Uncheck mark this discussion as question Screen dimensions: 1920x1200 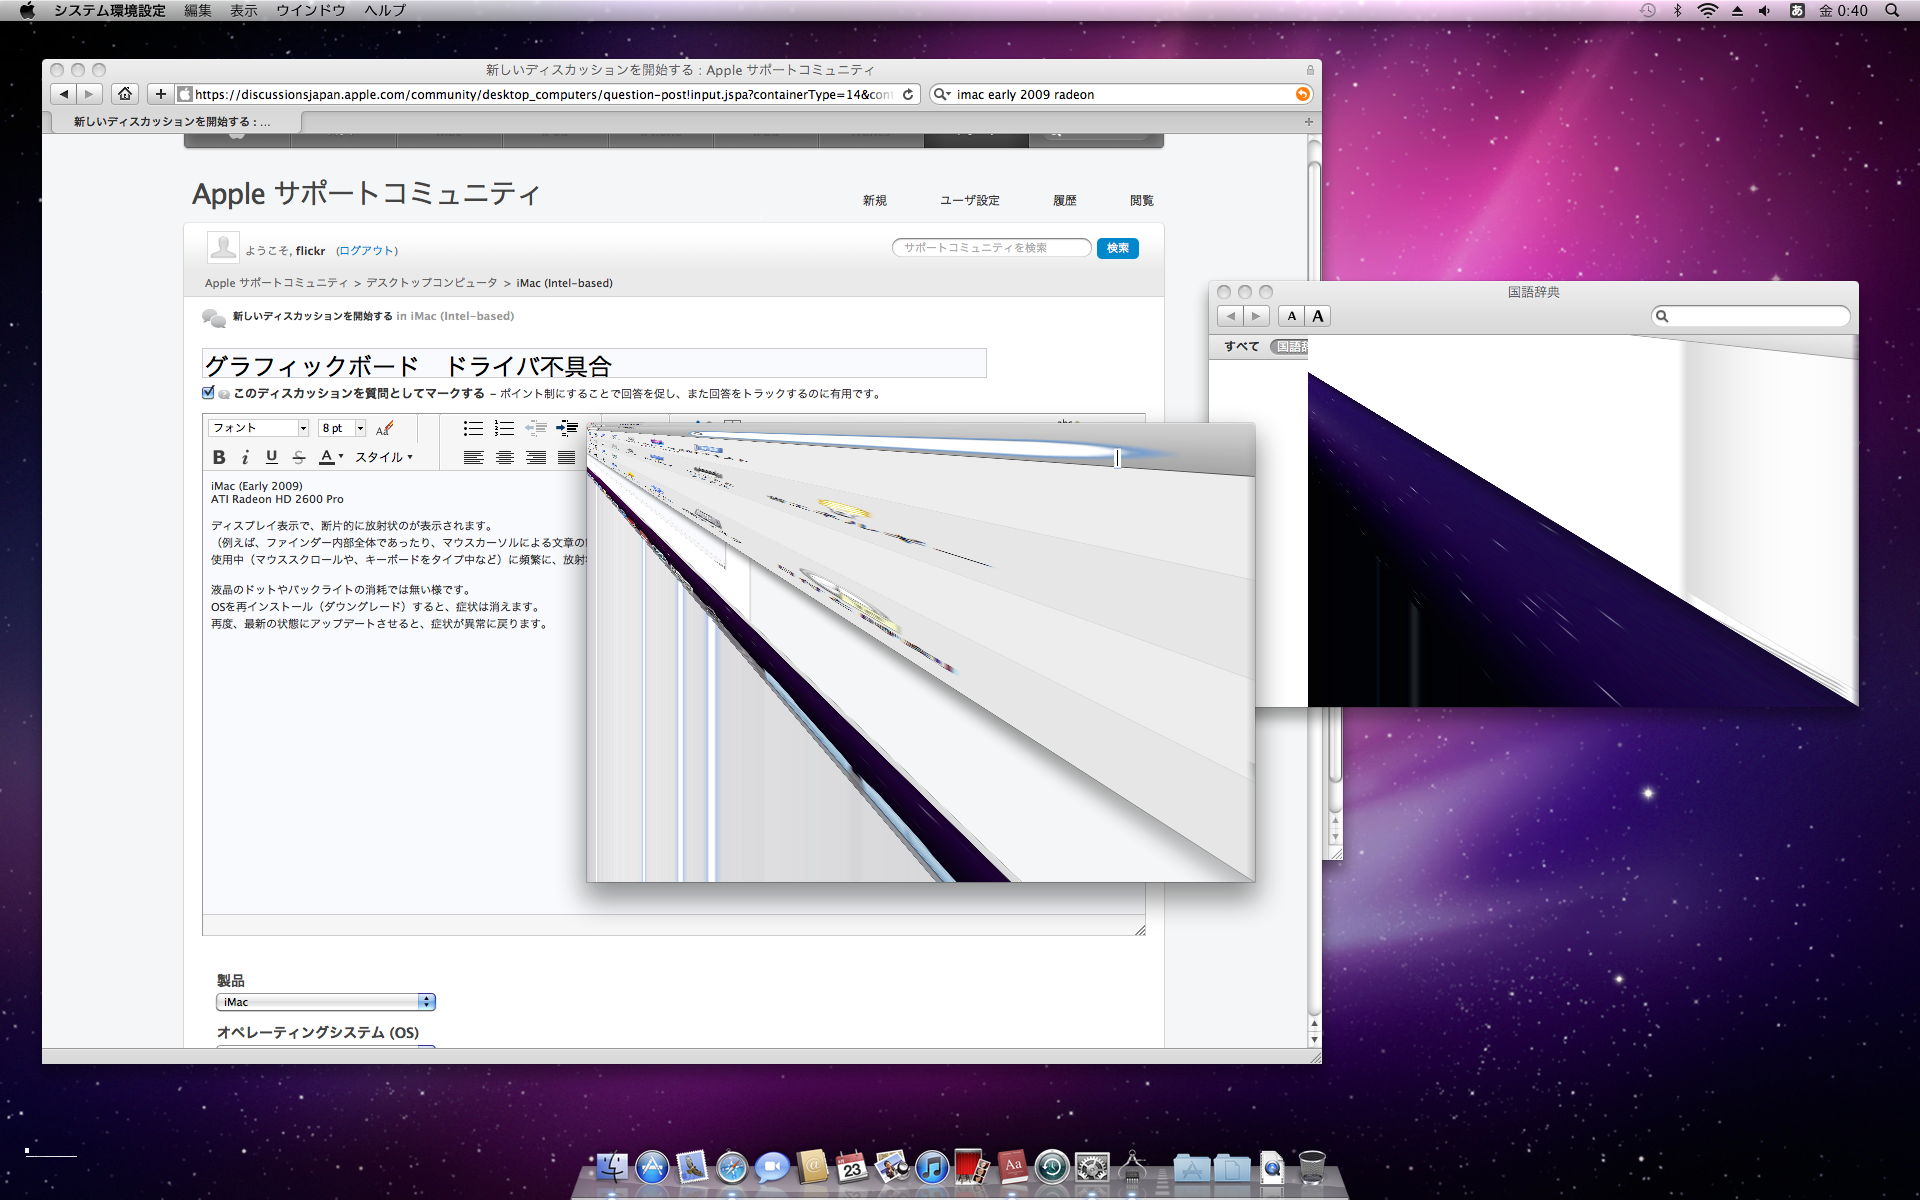[208, 393]
